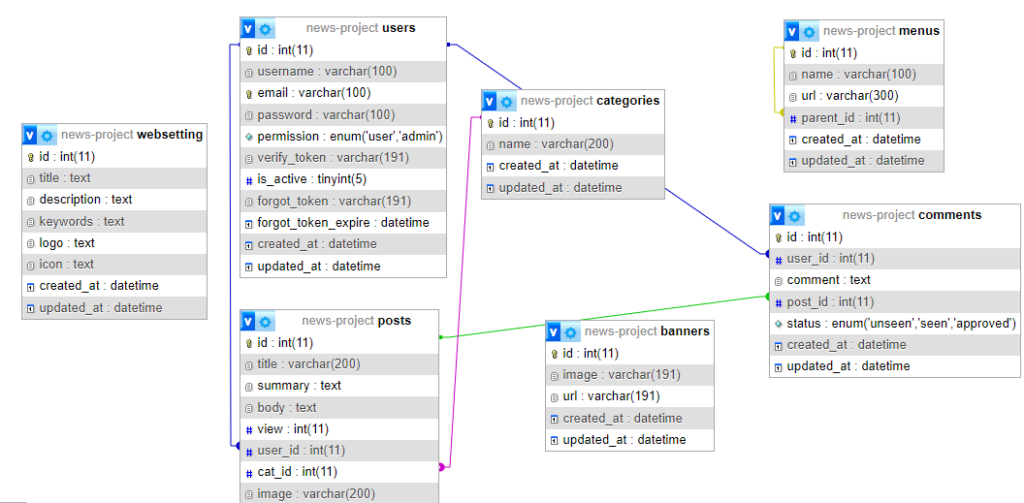Click the hash icon beside menus parent_id

(x=793, y=118)
